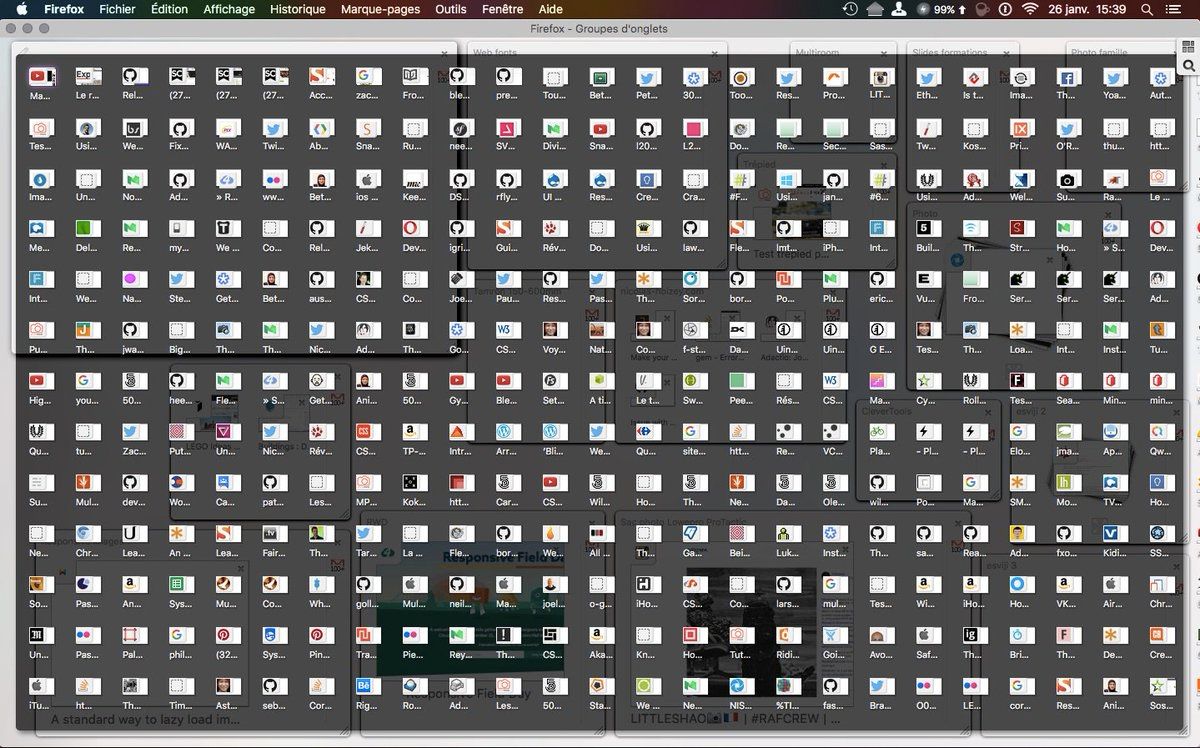The height and width of the screenshot is (748, 1200).
Task: Open the Fichier menu
Action: (118, 9)
